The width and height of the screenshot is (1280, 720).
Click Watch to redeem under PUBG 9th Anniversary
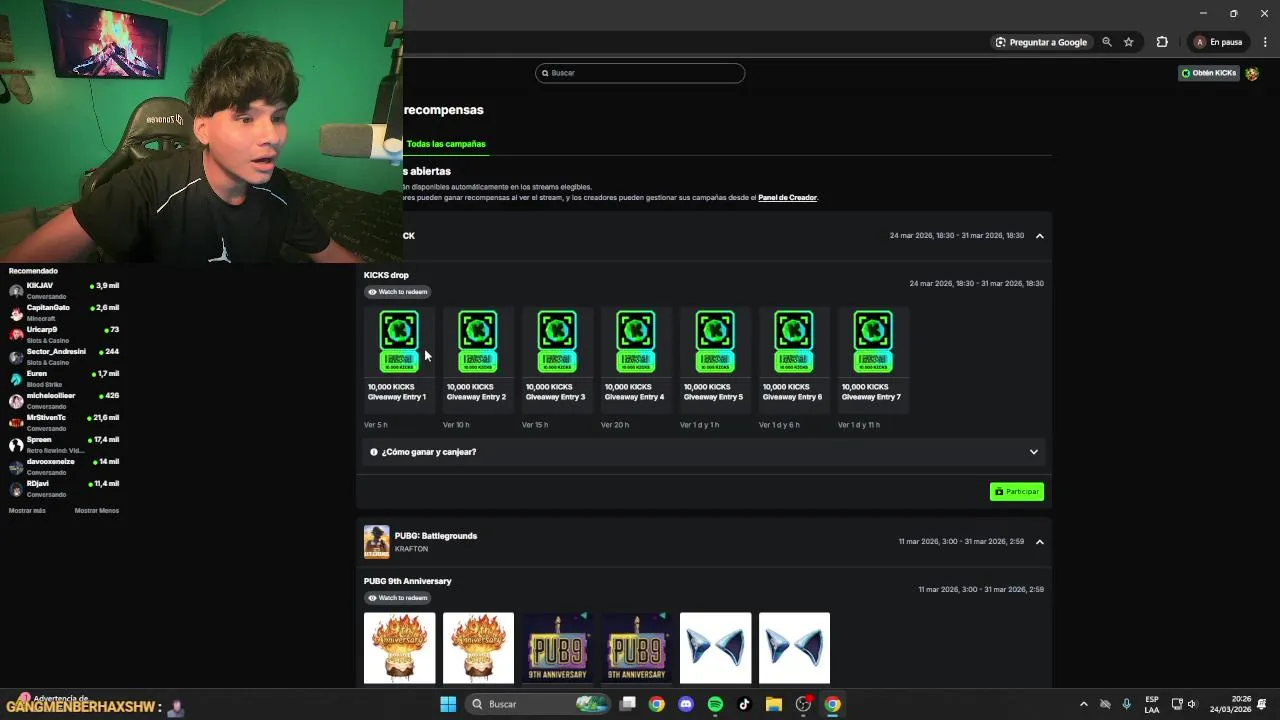(x=398, y=598)
